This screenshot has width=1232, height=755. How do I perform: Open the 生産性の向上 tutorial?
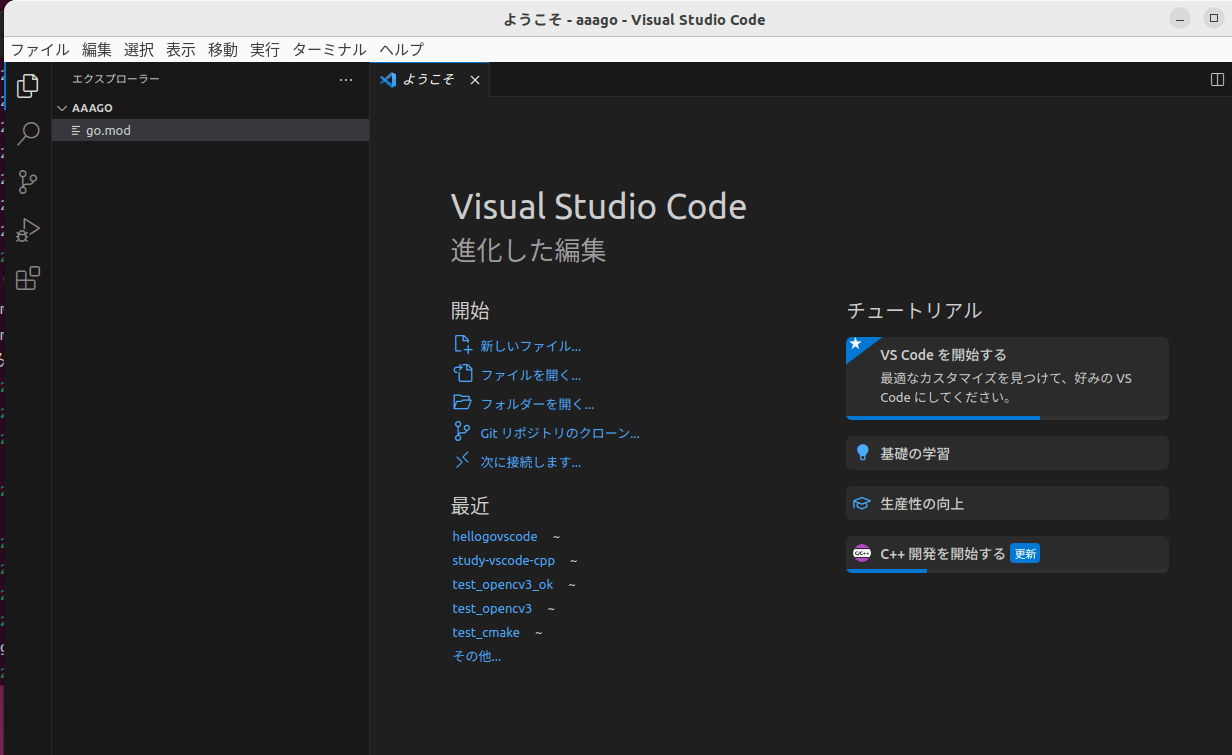[x=1007, y=503]
